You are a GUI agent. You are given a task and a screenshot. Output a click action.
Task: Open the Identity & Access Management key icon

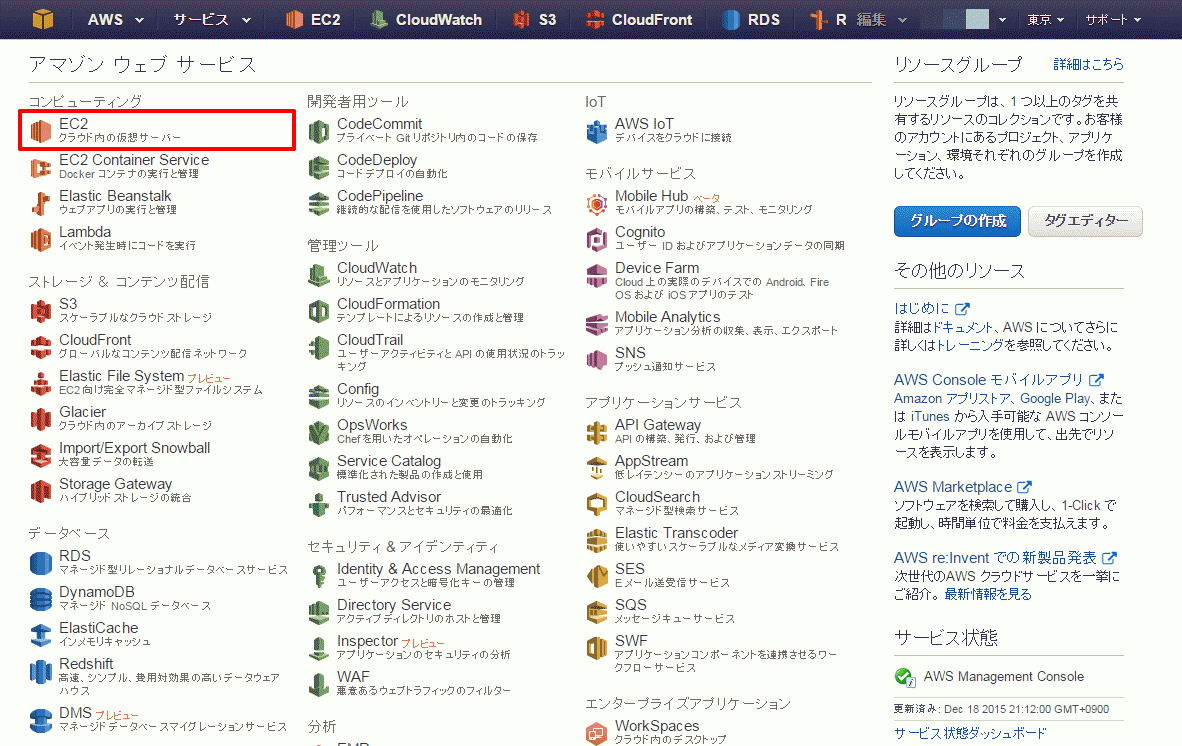[319, 576]
